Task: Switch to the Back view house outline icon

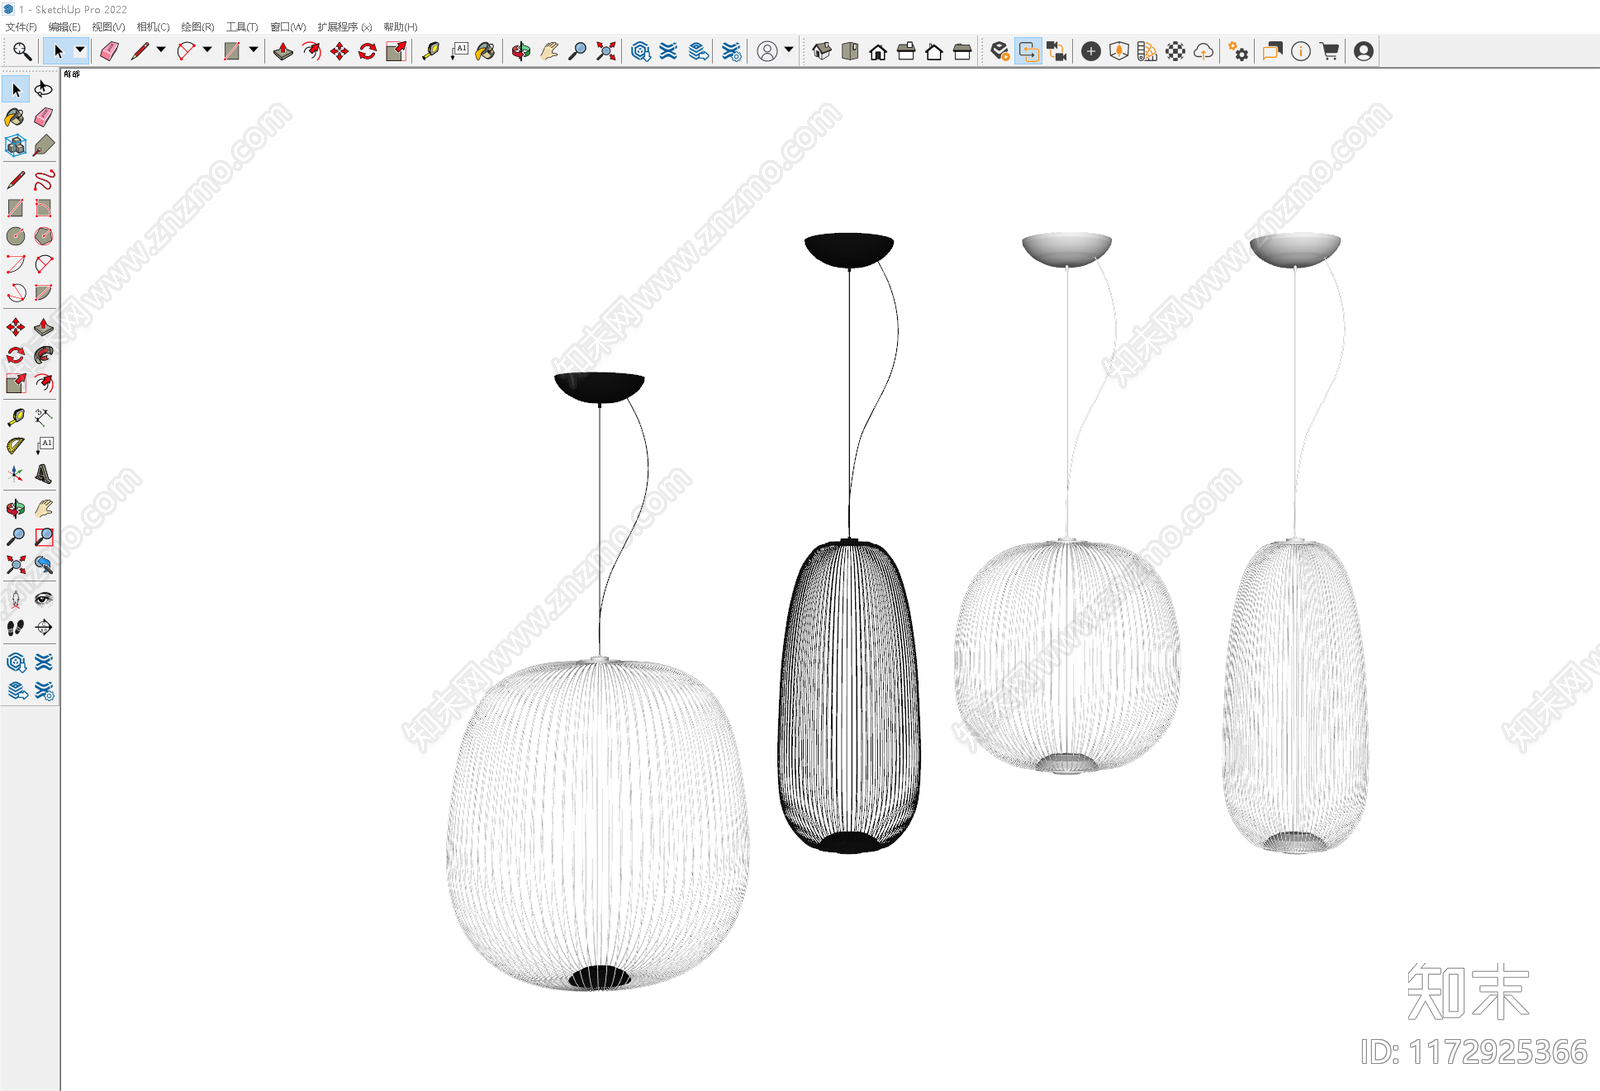Action: (x=934, y=51)
